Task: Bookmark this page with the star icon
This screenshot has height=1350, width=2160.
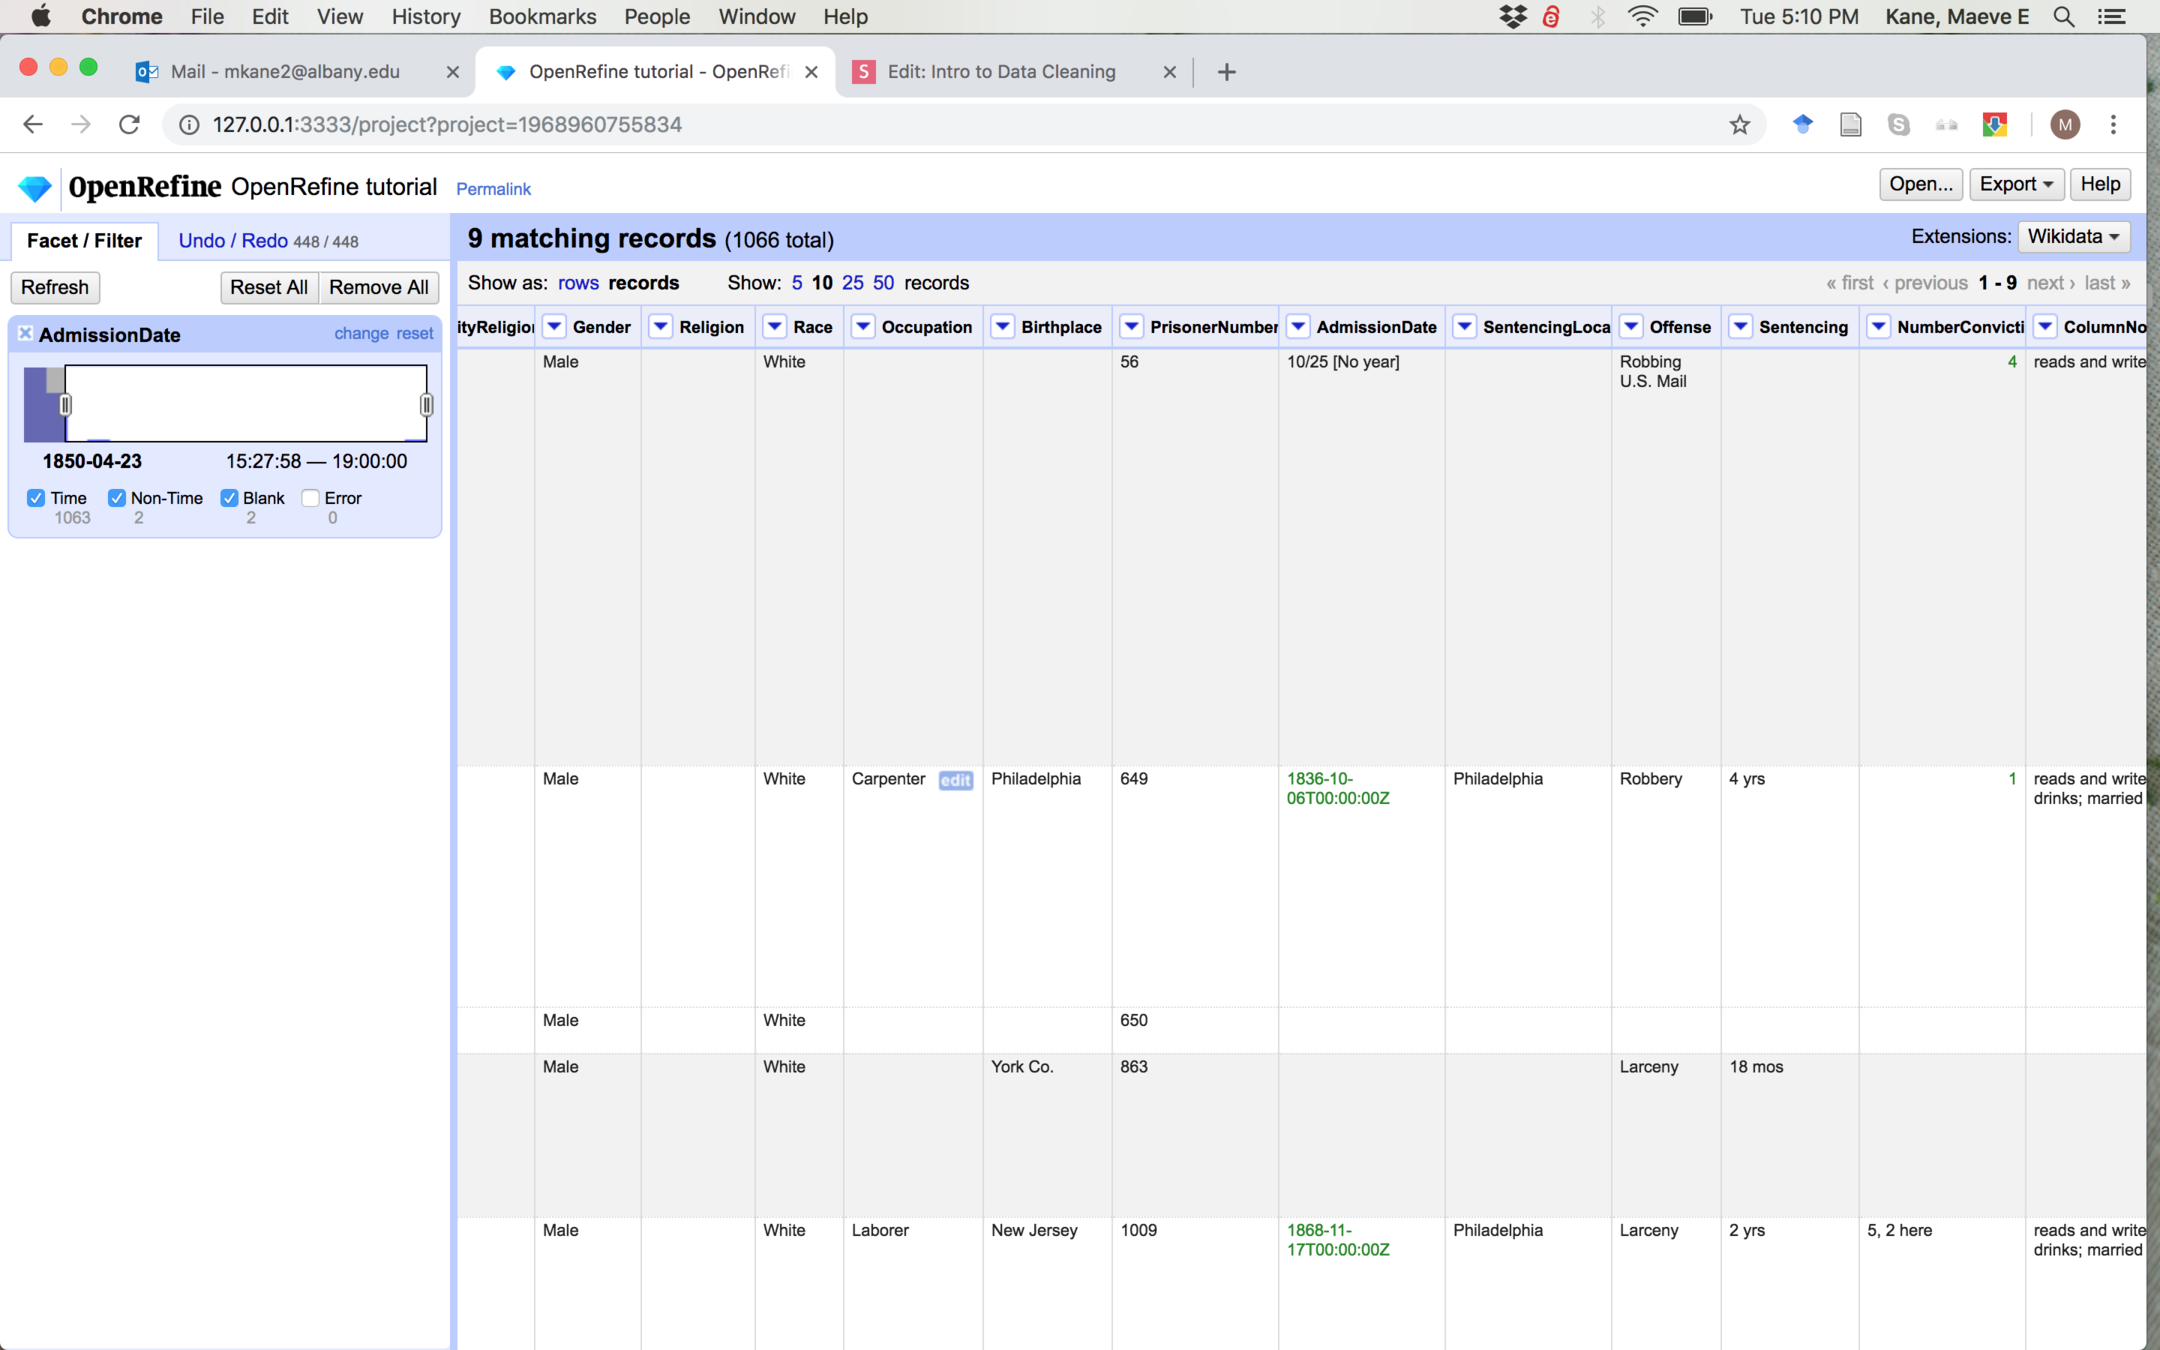Action: [x=1740, y=125]
